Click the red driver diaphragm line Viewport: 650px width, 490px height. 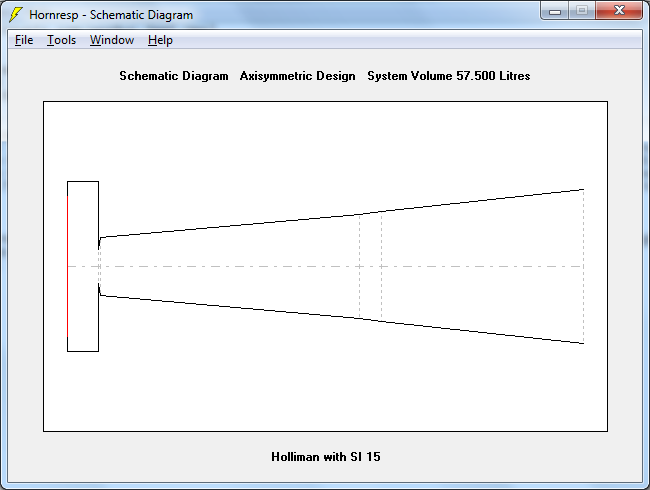click(x=68, y=267)
